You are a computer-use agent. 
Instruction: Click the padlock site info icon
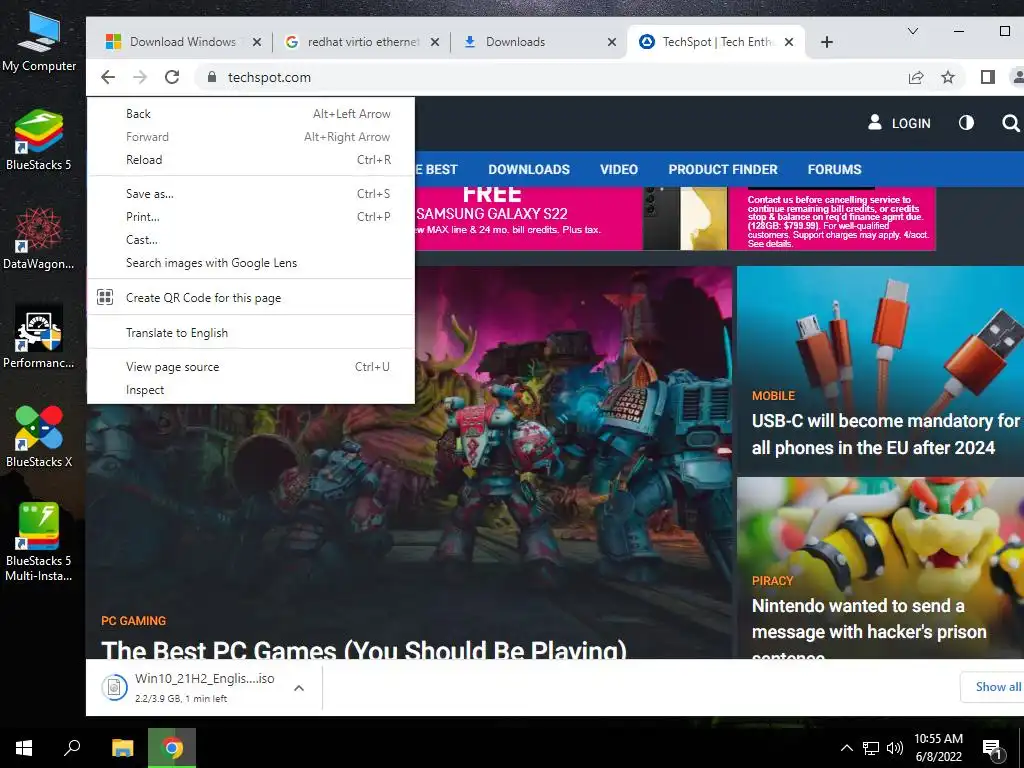(x=212, y=77)
